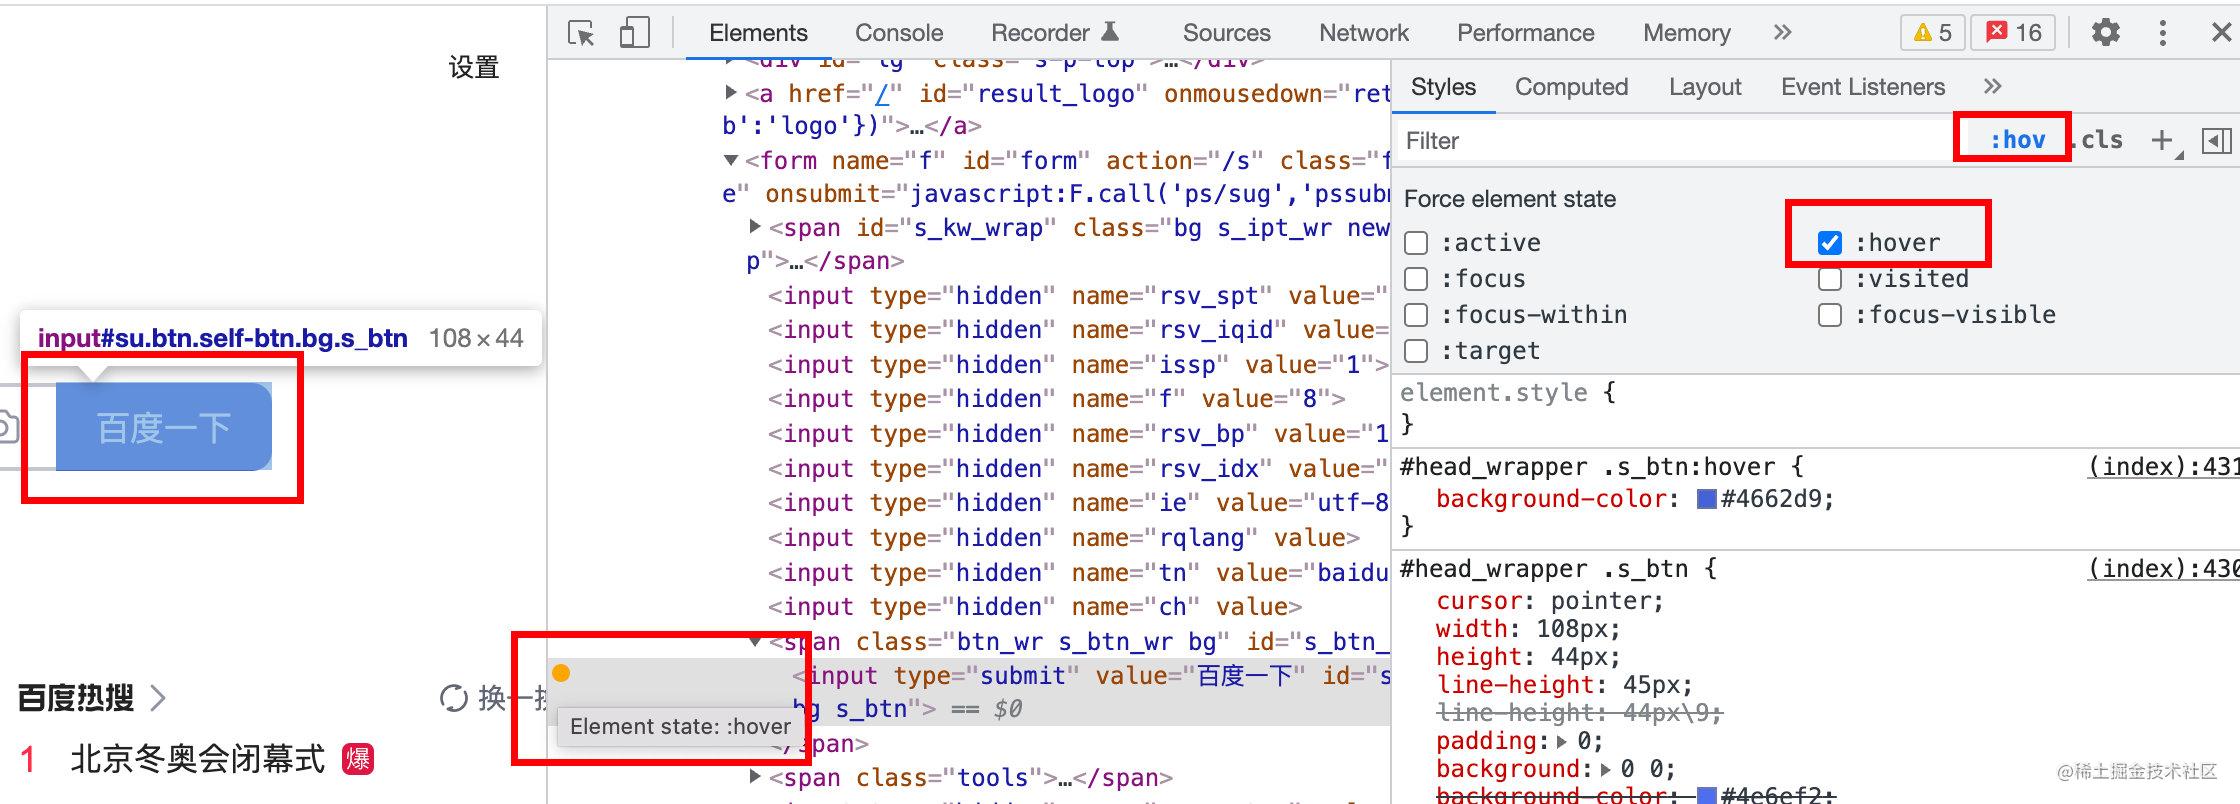Open the Memory tab
2240x804 pixels.
1686,33
